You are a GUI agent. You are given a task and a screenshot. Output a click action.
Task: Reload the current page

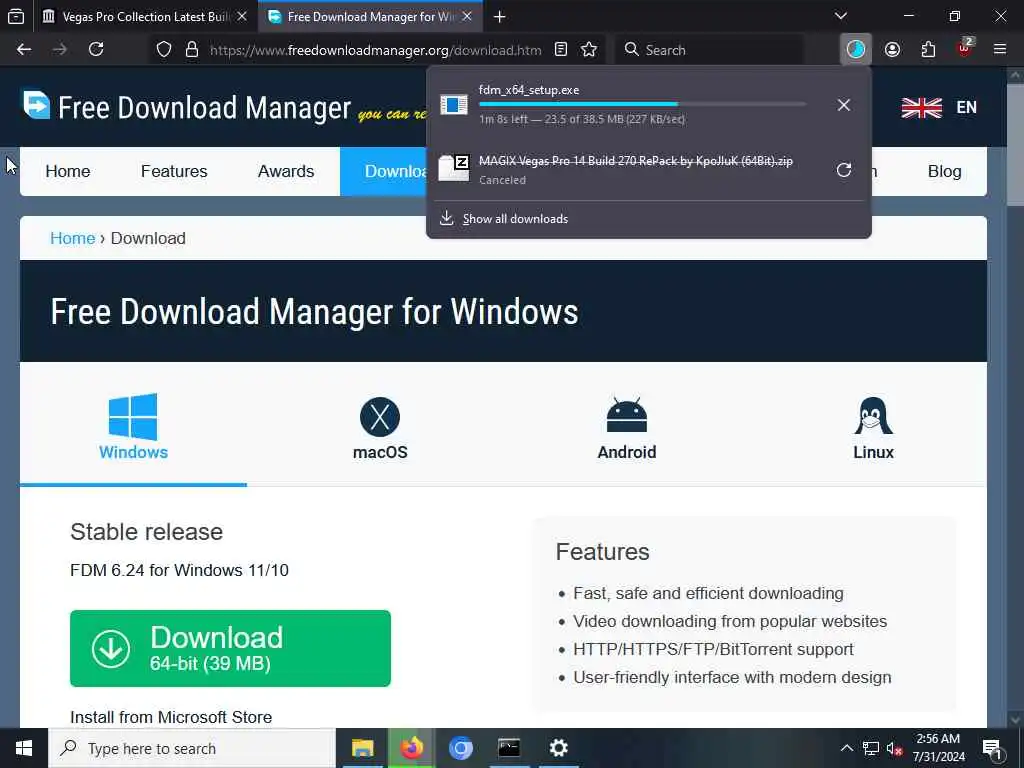96,50
